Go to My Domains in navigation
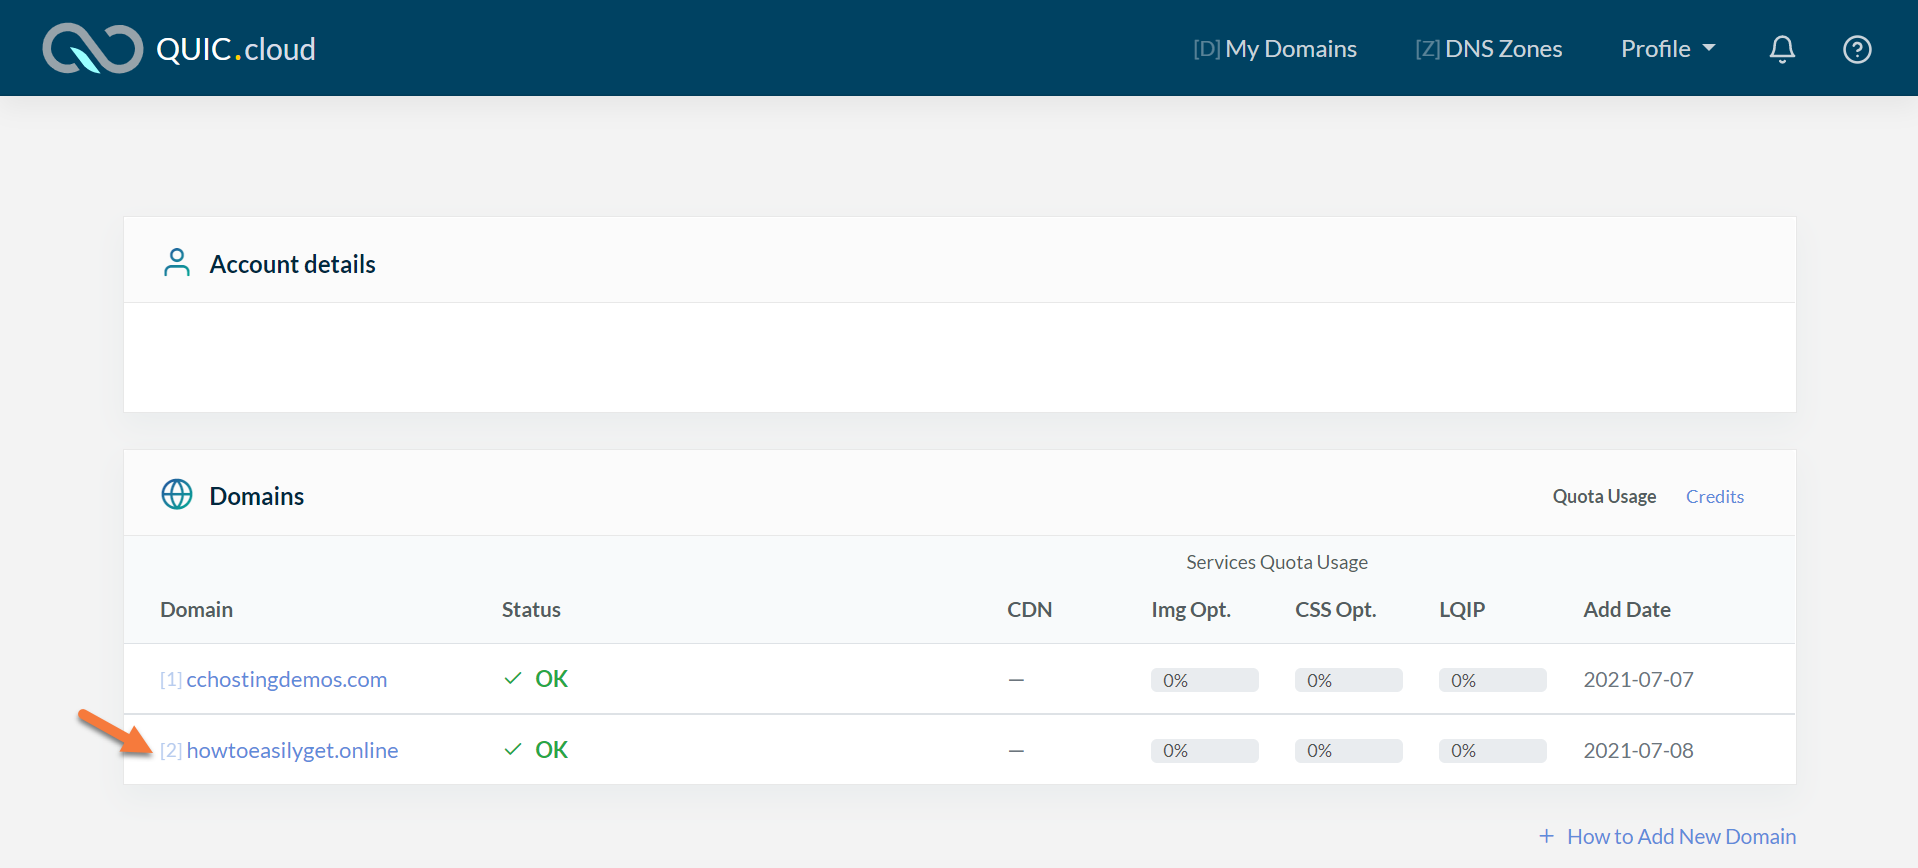Image resolution: width=1918 pixels, height=868 pixels. [x=1275, y=49]
